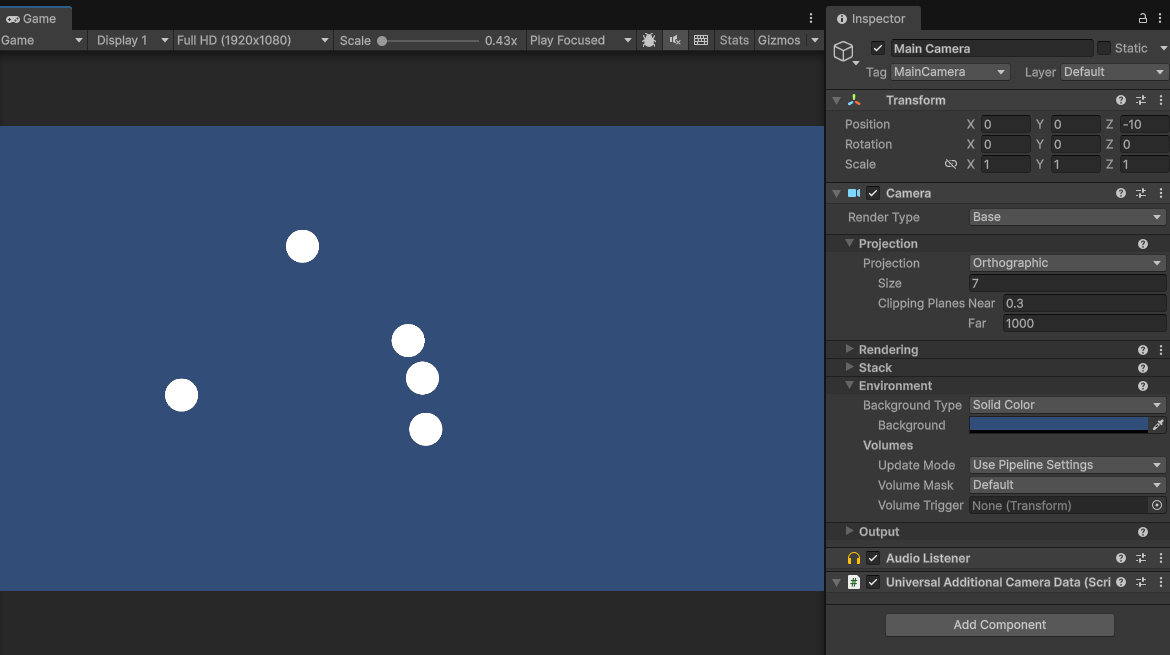Image resolution: width=1170 pixels, height=655 pixels.
Task: Toggle the Scale constrain proportions link icon
Action: (x=951, y=164)
